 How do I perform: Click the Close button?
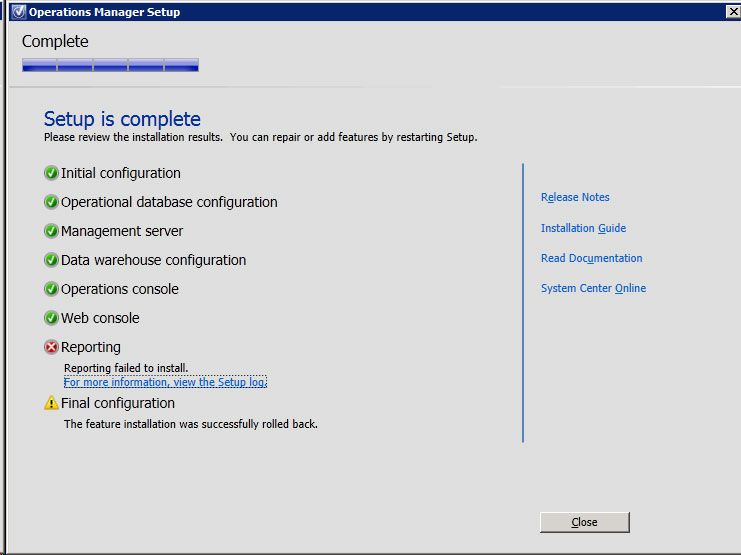click(585, 522)
